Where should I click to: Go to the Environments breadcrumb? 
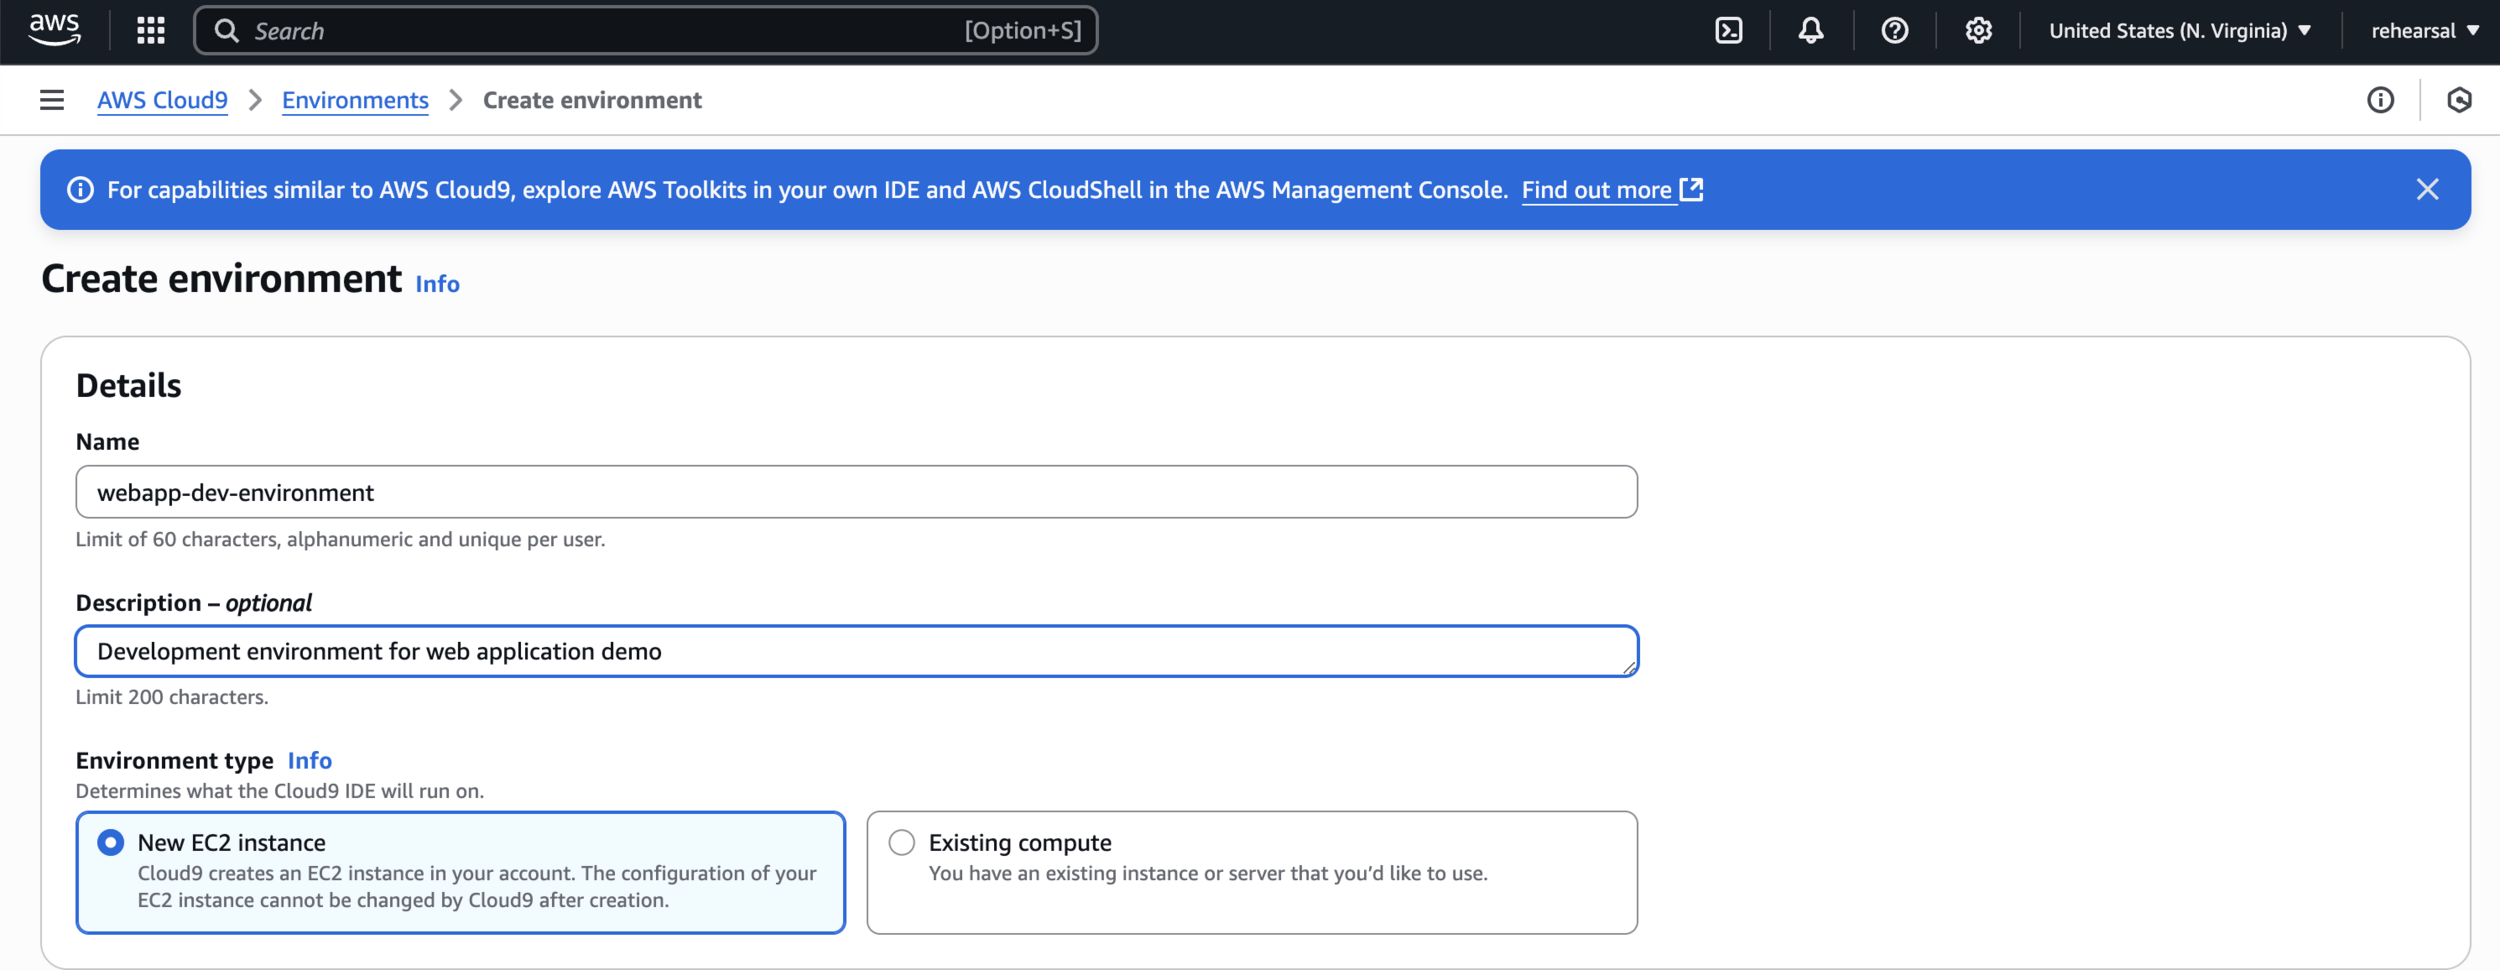click(x=355, y=100)
